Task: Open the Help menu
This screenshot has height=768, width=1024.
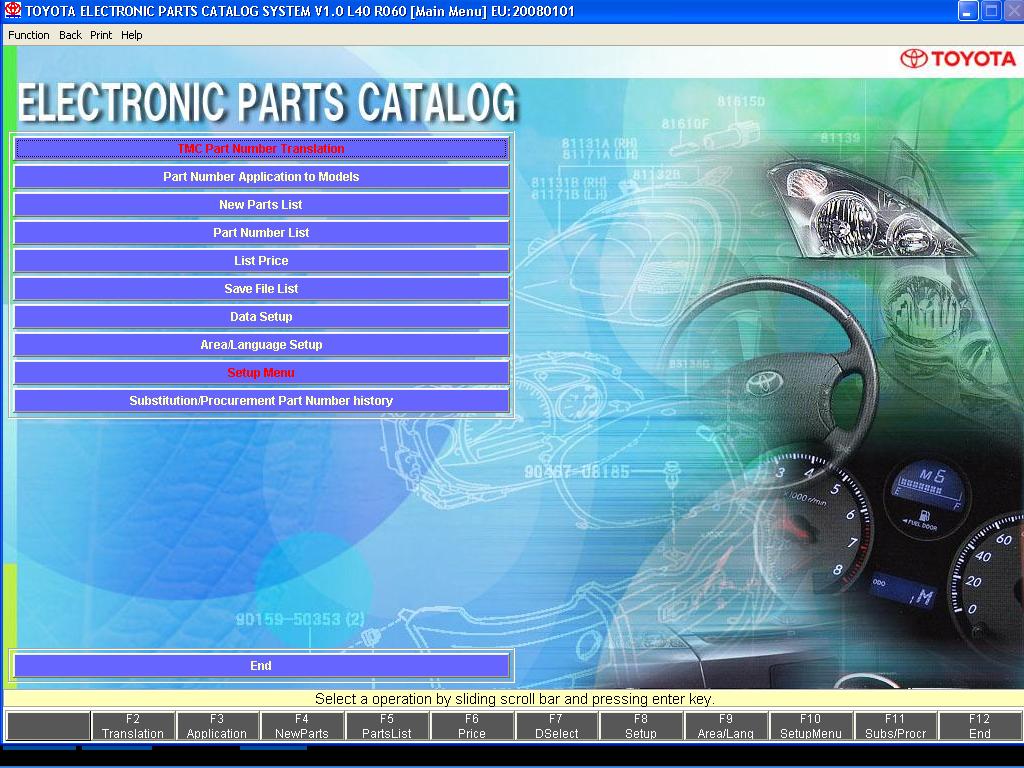Action: (132, 35)
